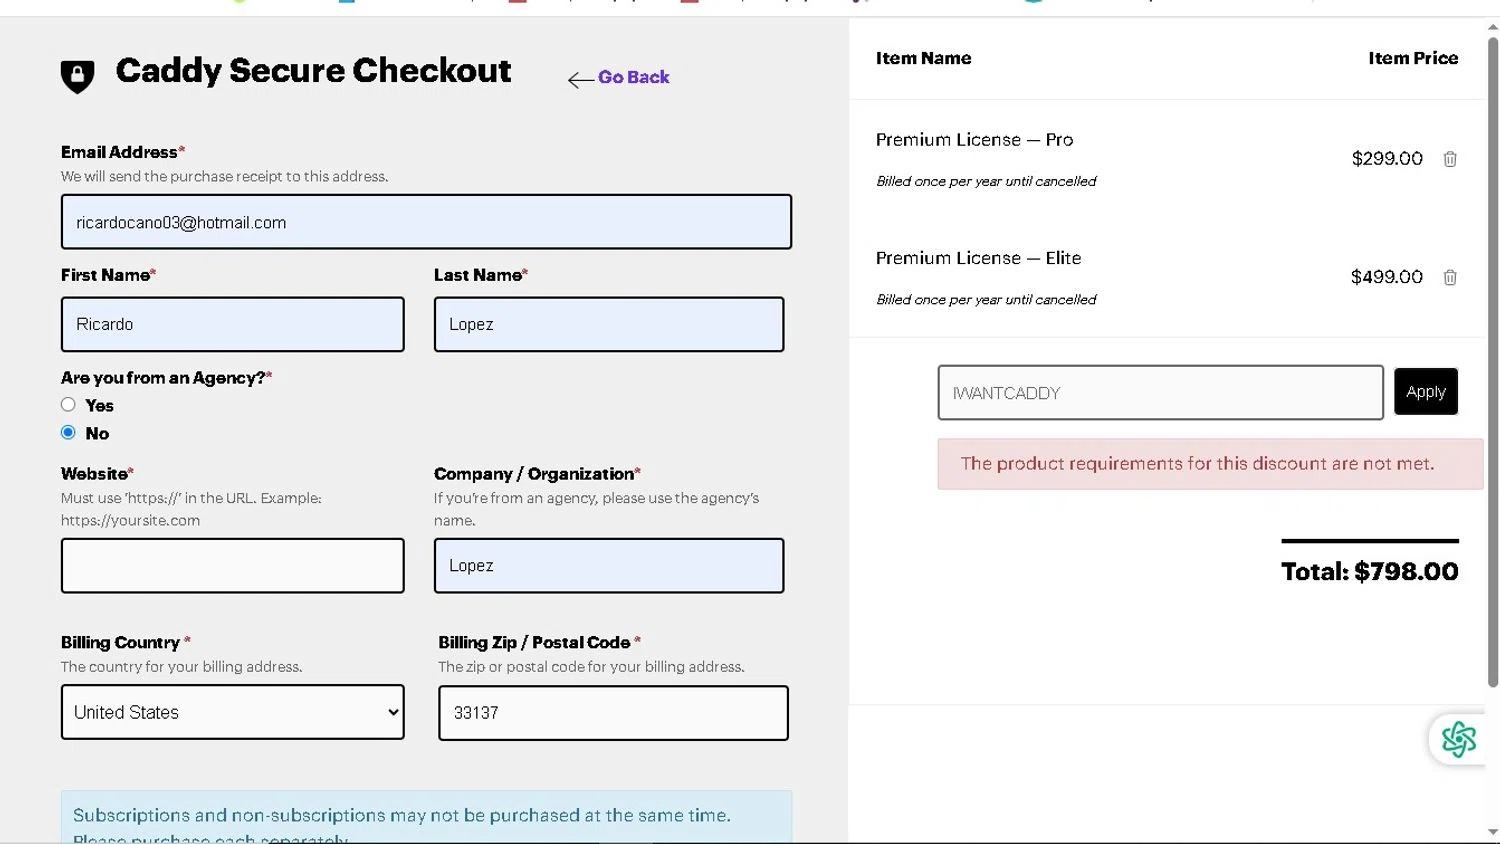Click the $299.00 price
Screen dimensions: 1500x844
coord(1387,159)
